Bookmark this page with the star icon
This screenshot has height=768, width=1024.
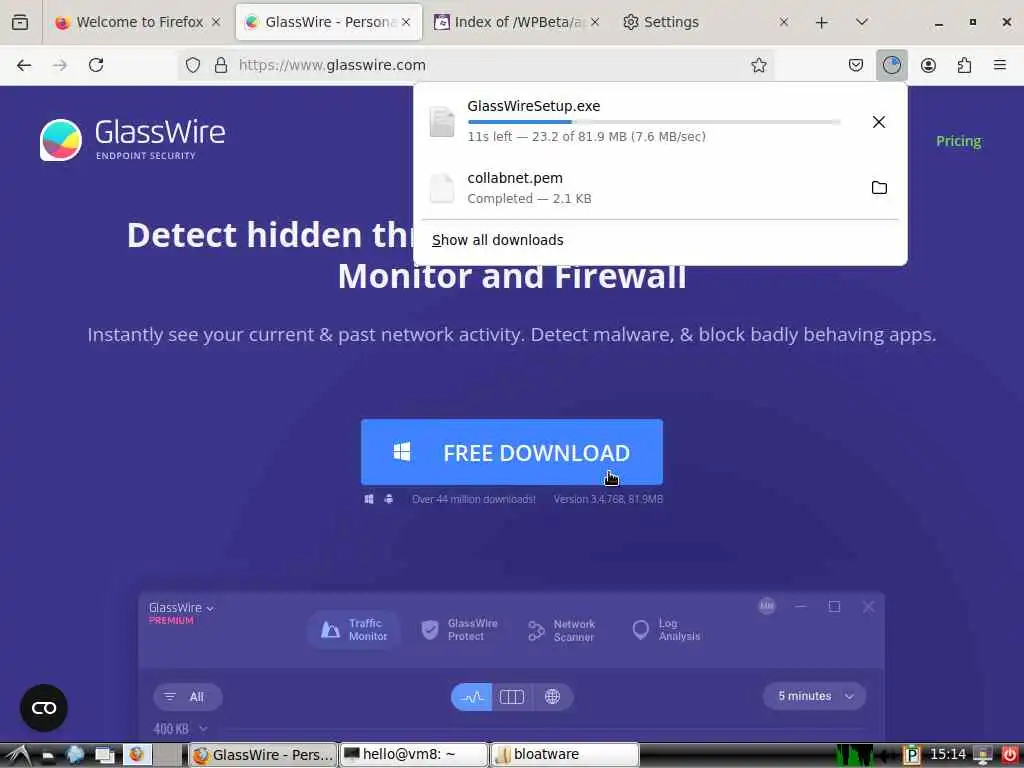(758, 65)
